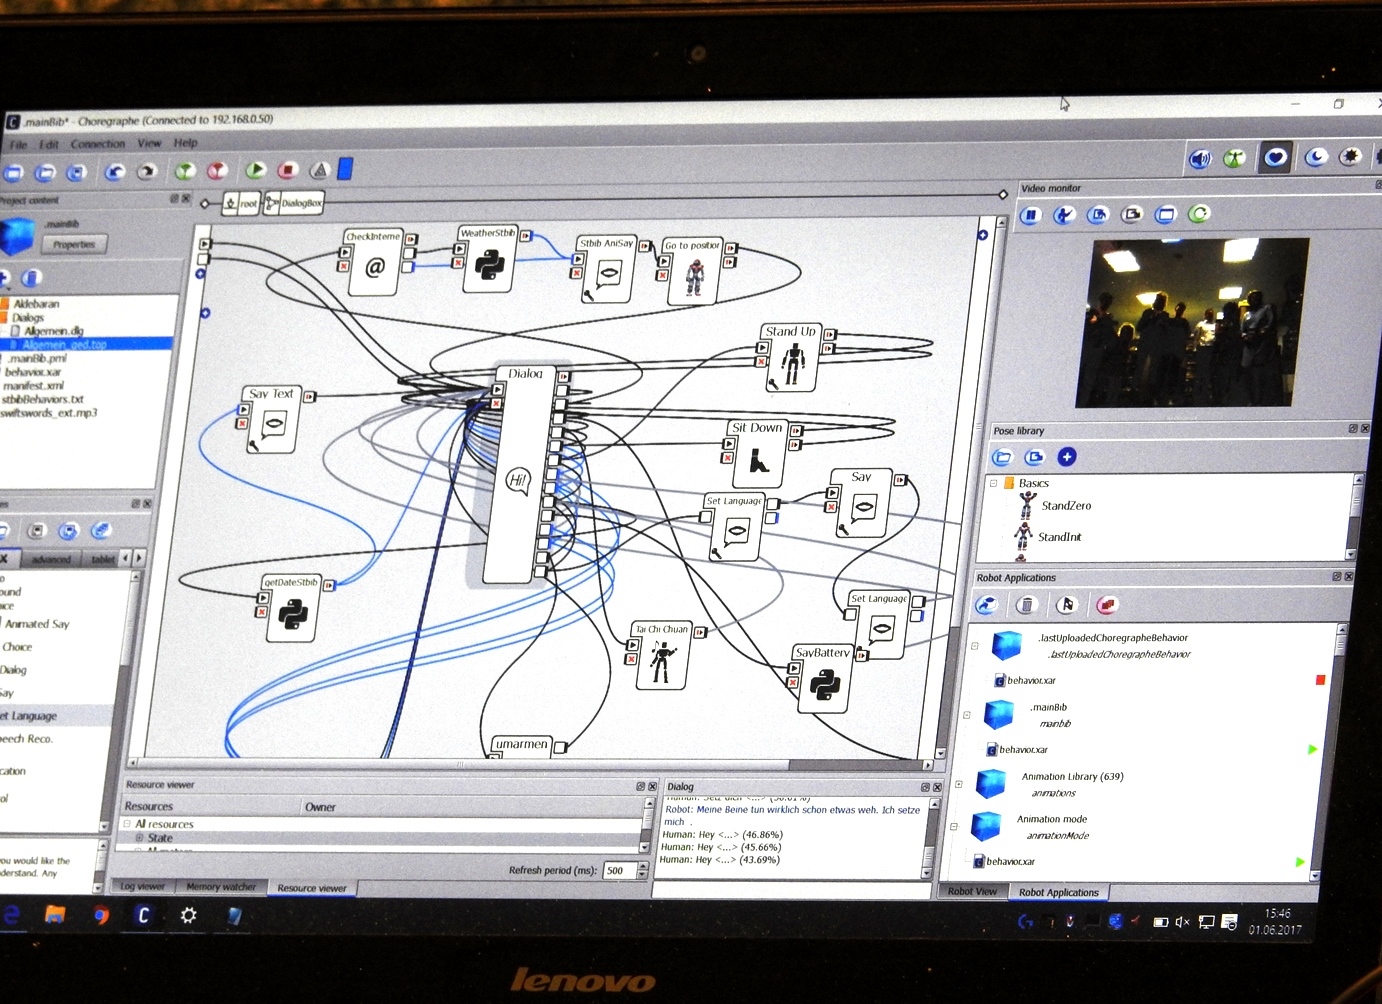Screen dimensions: 1382x1004
Task: Select the StandZero pose
Action: tap(1066, 506)
